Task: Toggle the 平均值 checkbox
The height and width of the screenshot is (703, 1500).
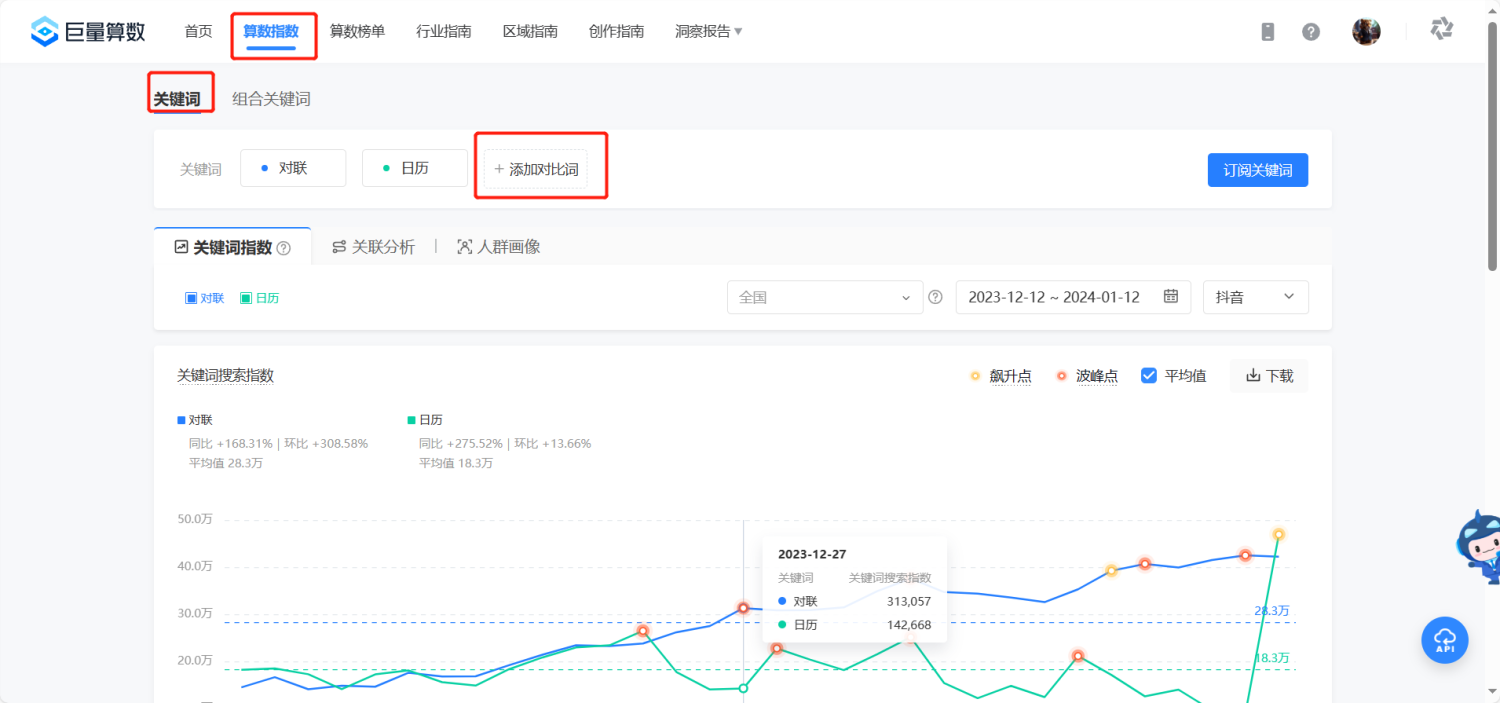Action: coord(1149,376)
